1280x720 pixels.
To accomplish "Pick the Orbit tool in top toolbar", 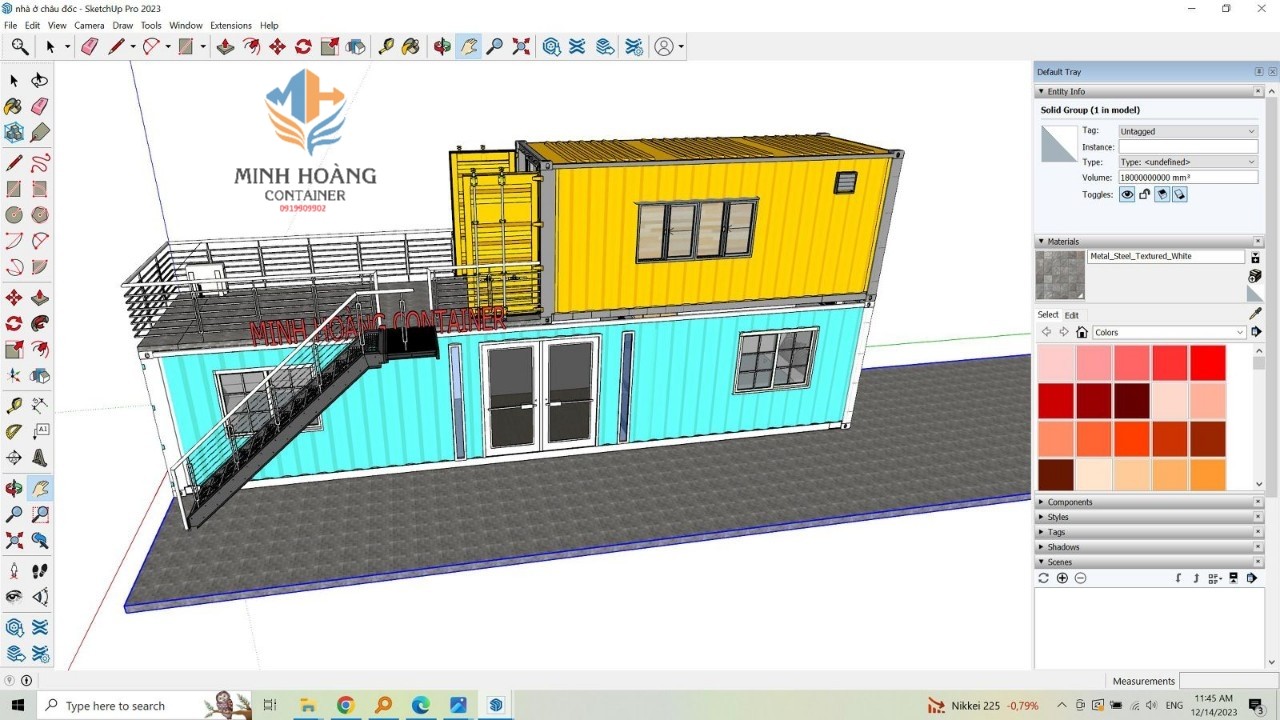I will point(442,47).
